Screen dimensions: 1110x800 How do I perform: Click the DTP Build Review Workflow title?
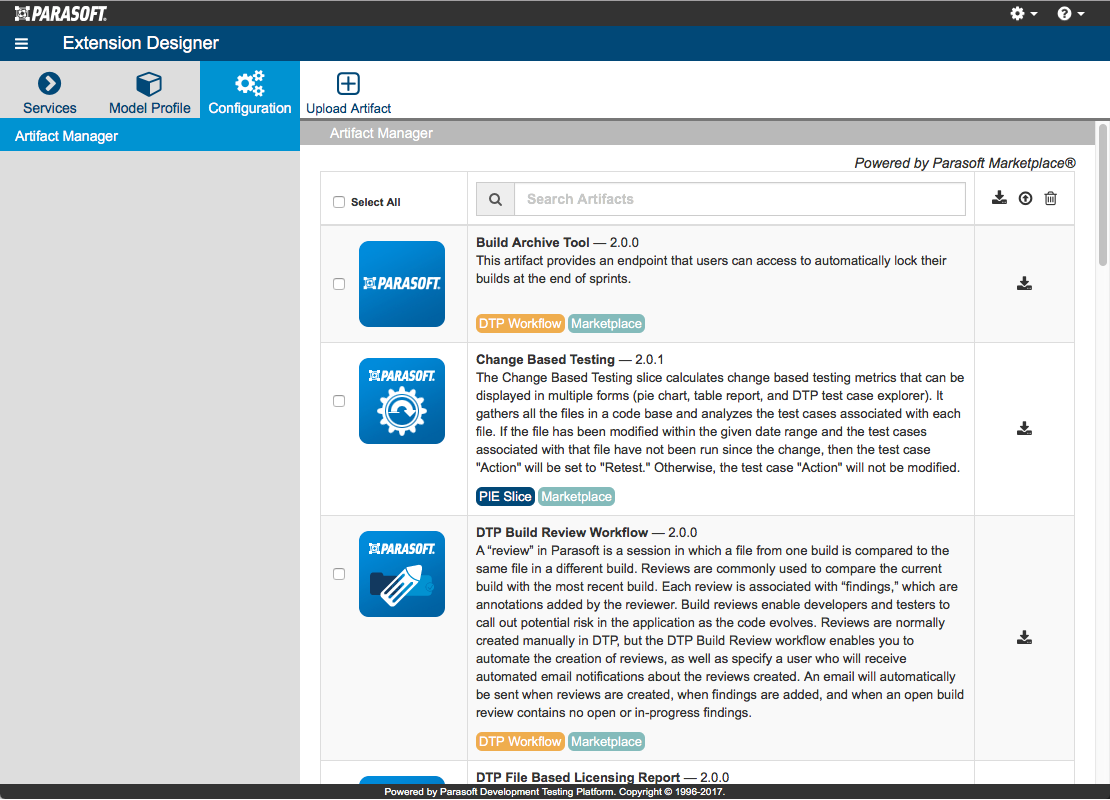point(562,533)
